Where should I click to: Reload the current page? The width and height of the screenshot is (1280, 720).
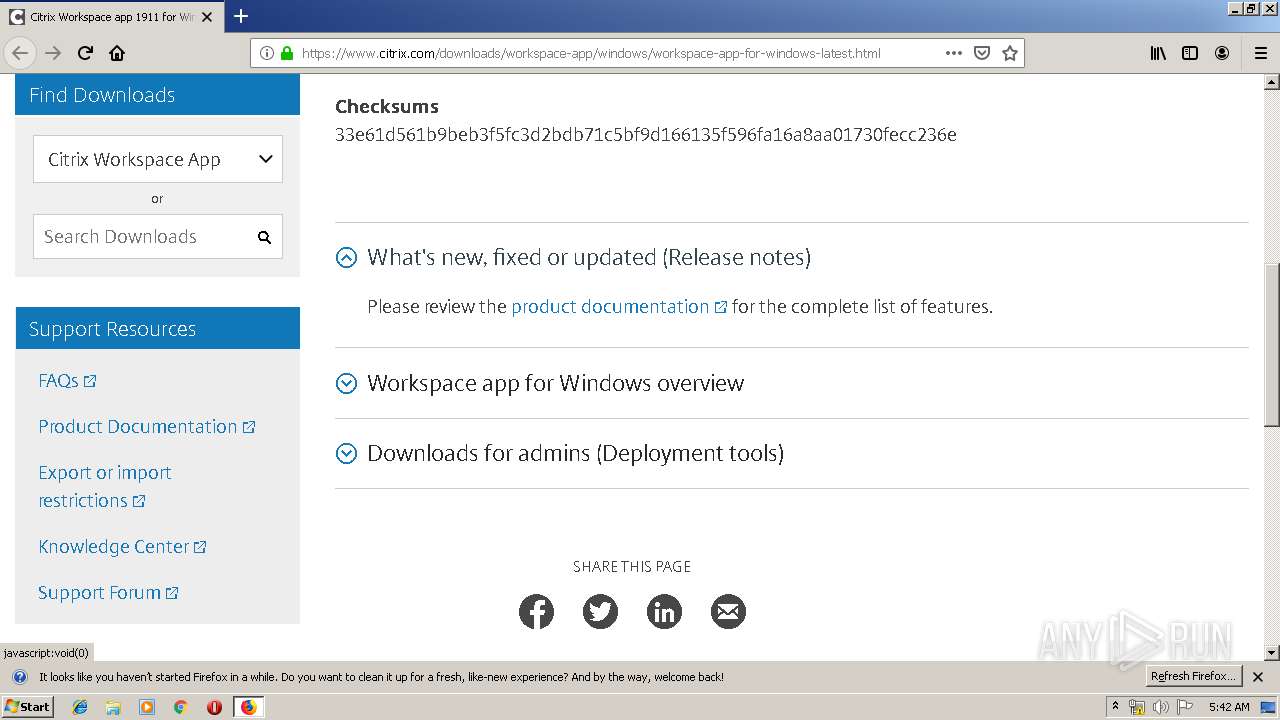pyautogui.click(x=85, y=53)
